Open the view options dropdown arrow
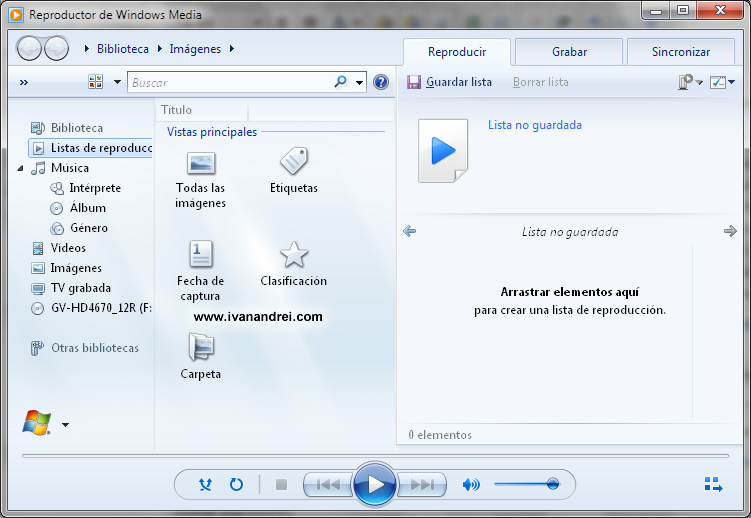This screenshot has height=518, width=751. pos(117,82)
